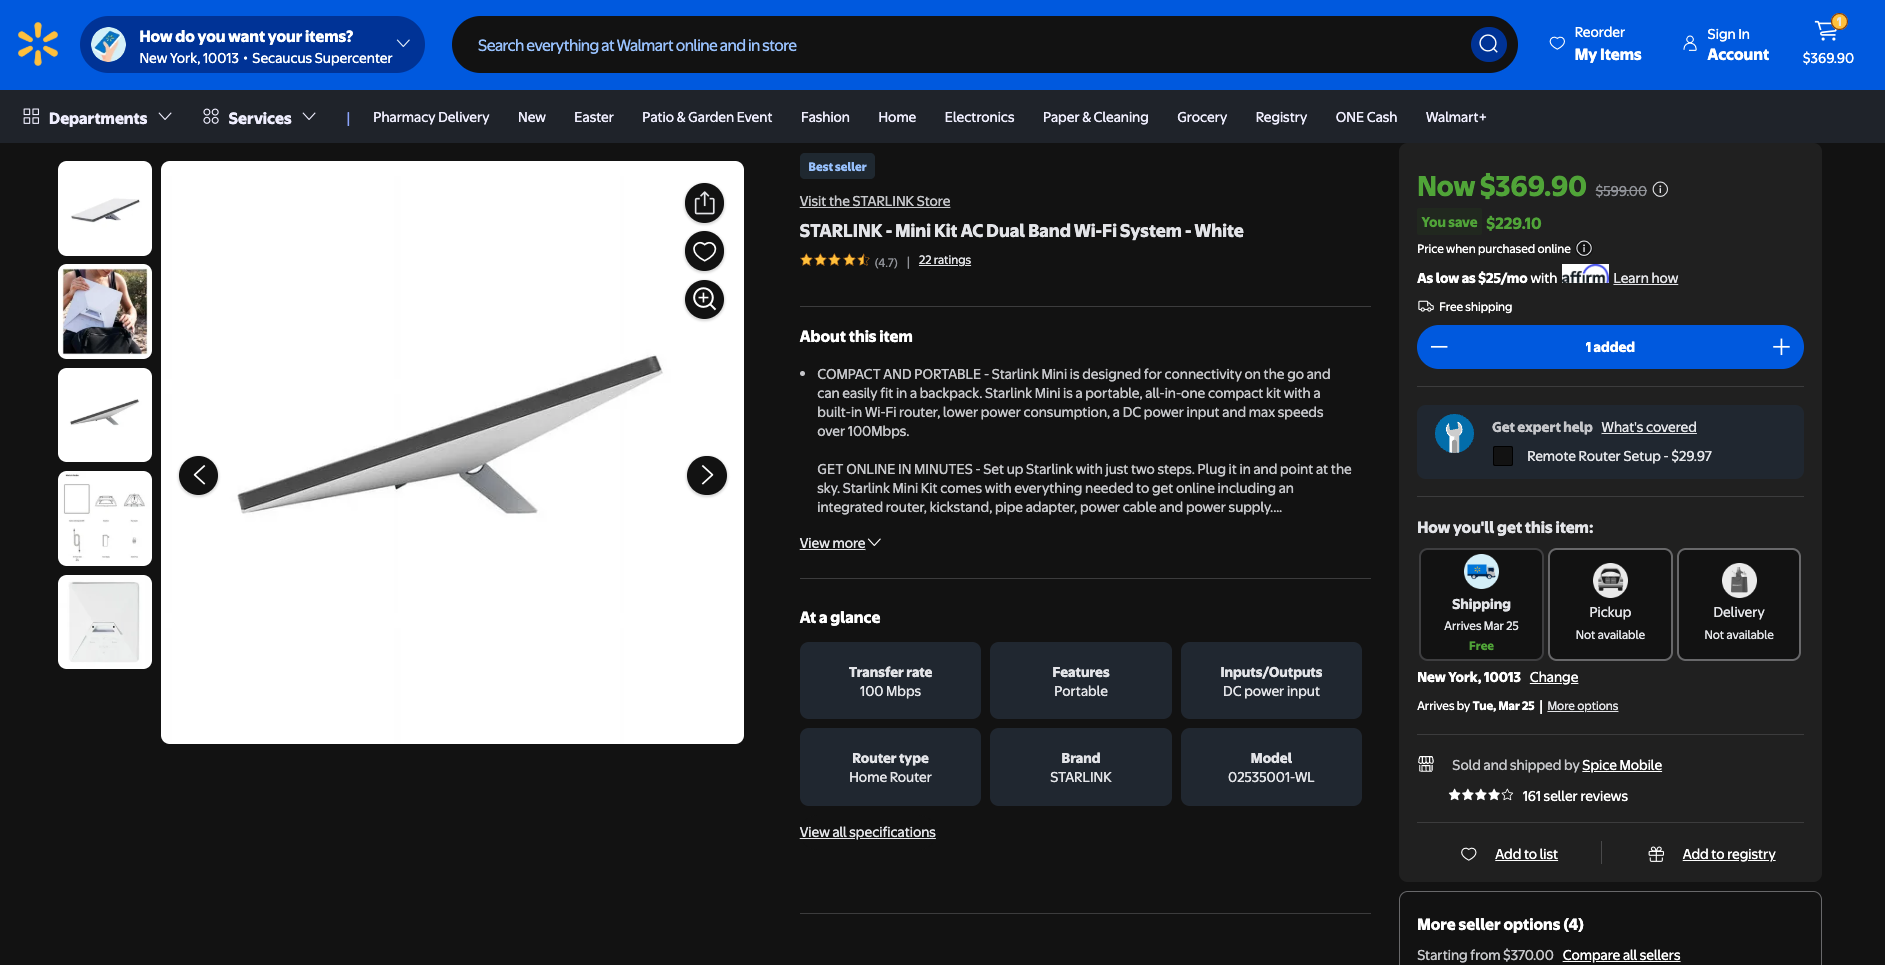Click info icon beside $599.00 price

[1660, 189]
